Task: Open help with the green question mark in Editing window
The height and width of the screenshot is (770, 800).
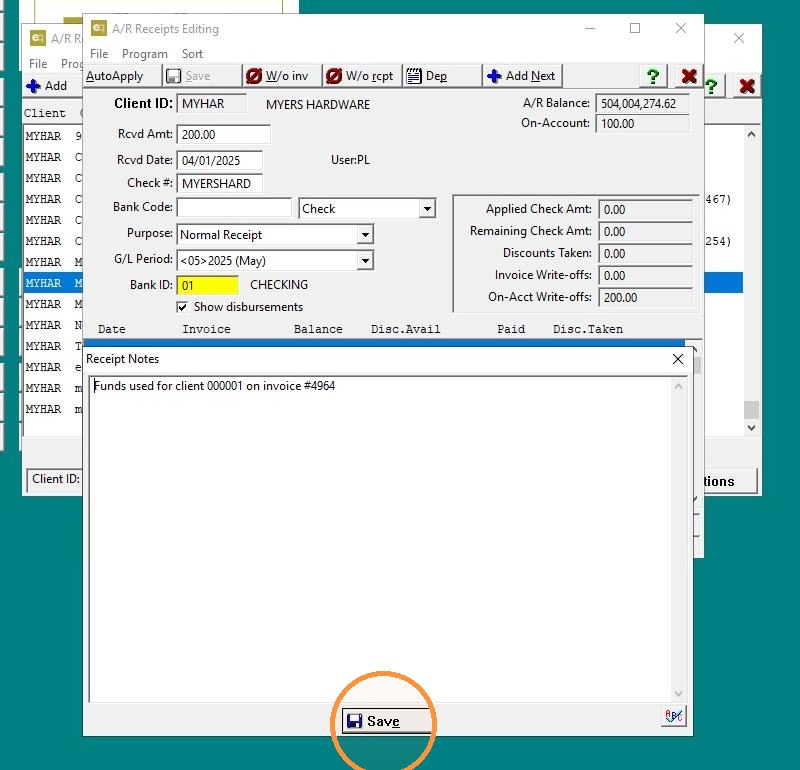Action: click(653, 76)
